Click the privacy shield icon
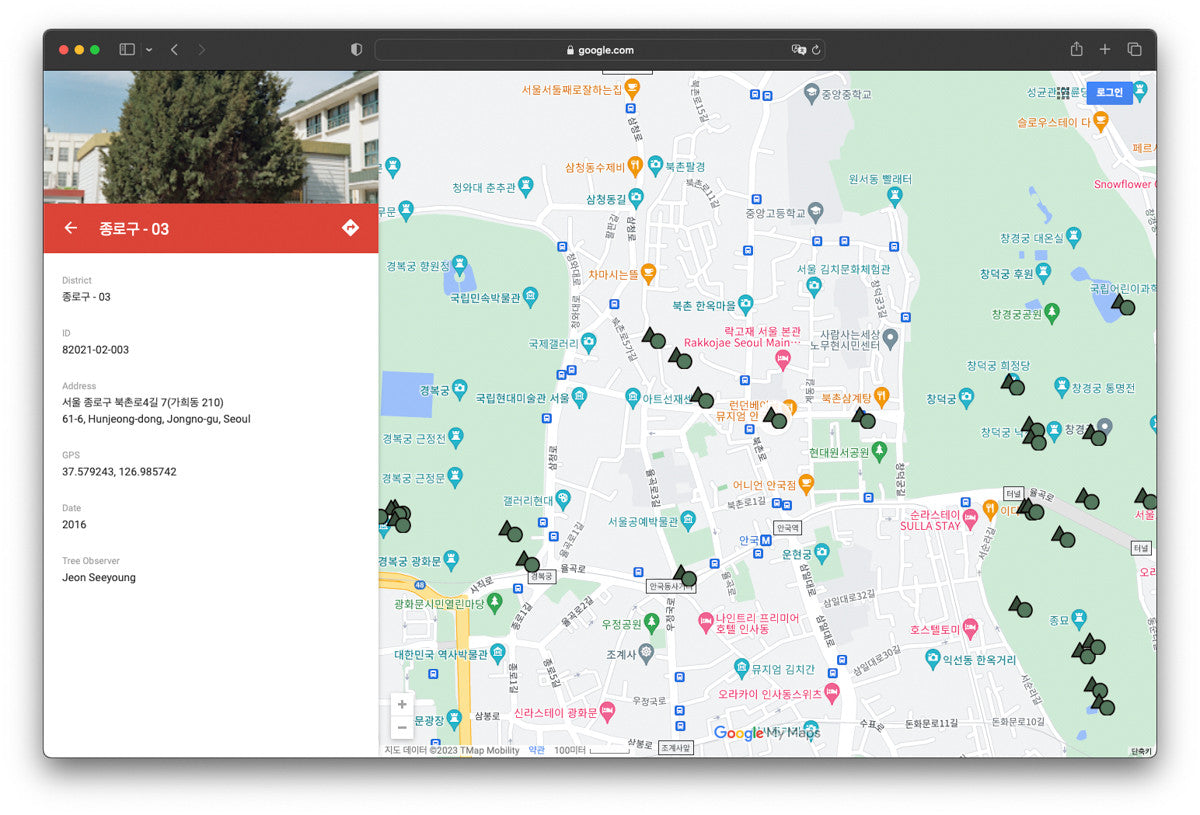 coord(356,49)
